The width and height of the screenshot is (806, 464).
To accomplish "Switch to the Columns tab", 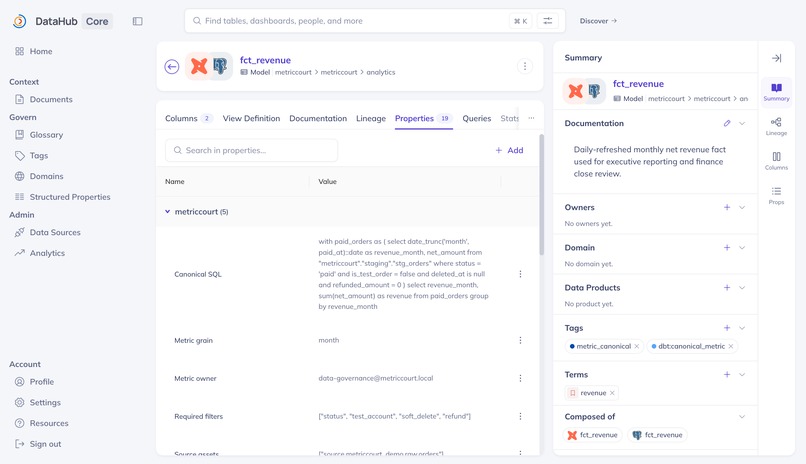I will (189, 119).
